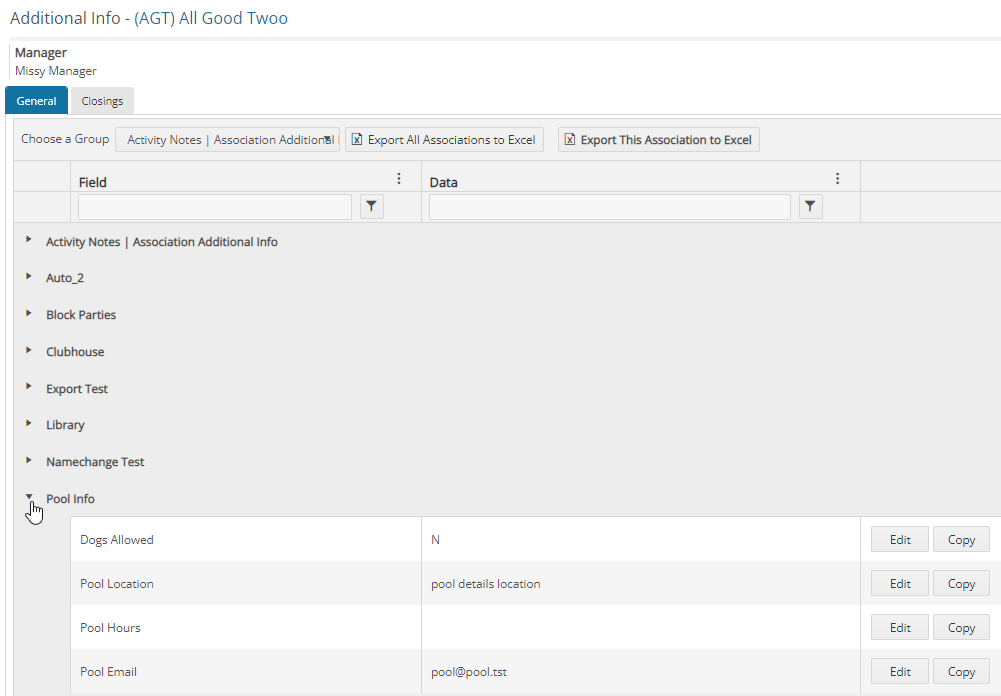The height and width of the screenshot is (696, 1001).
Task: Click the Data column filter funnel icon
Action: pos(810,207)
